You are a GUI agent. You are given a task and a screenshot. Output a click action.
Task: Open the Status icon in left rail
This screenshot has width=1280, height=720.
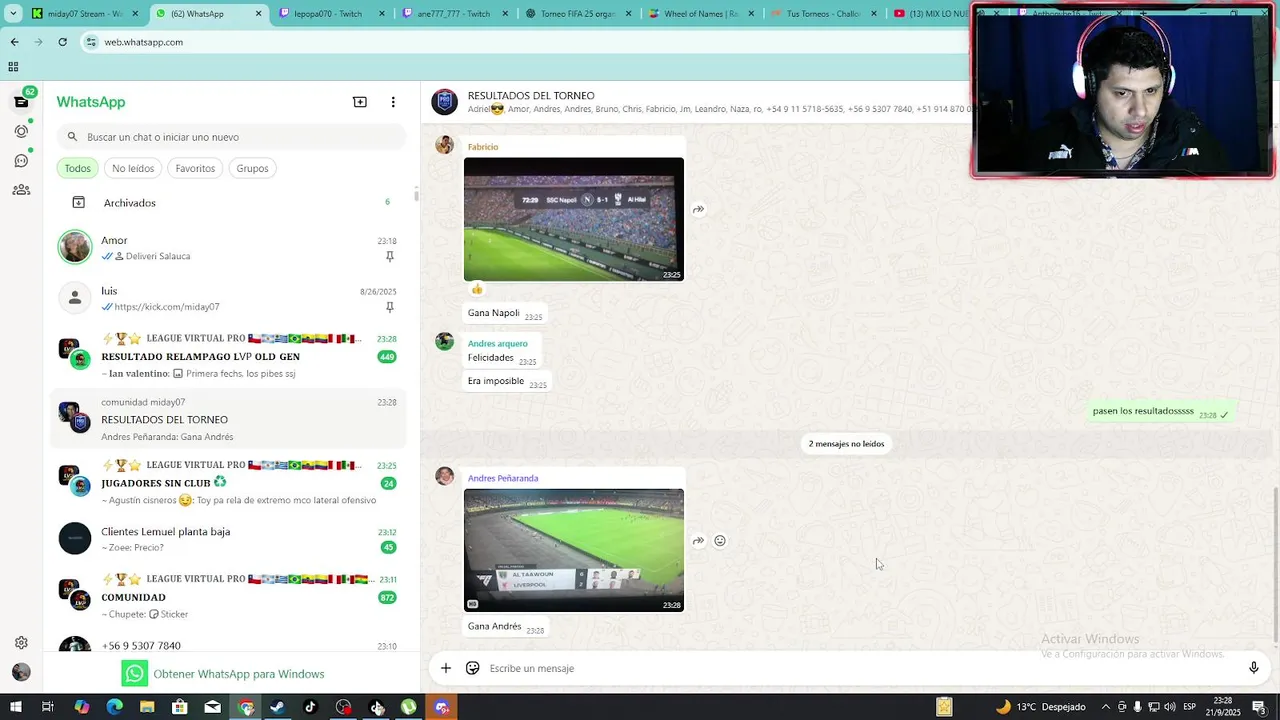[x=21, y=131]
